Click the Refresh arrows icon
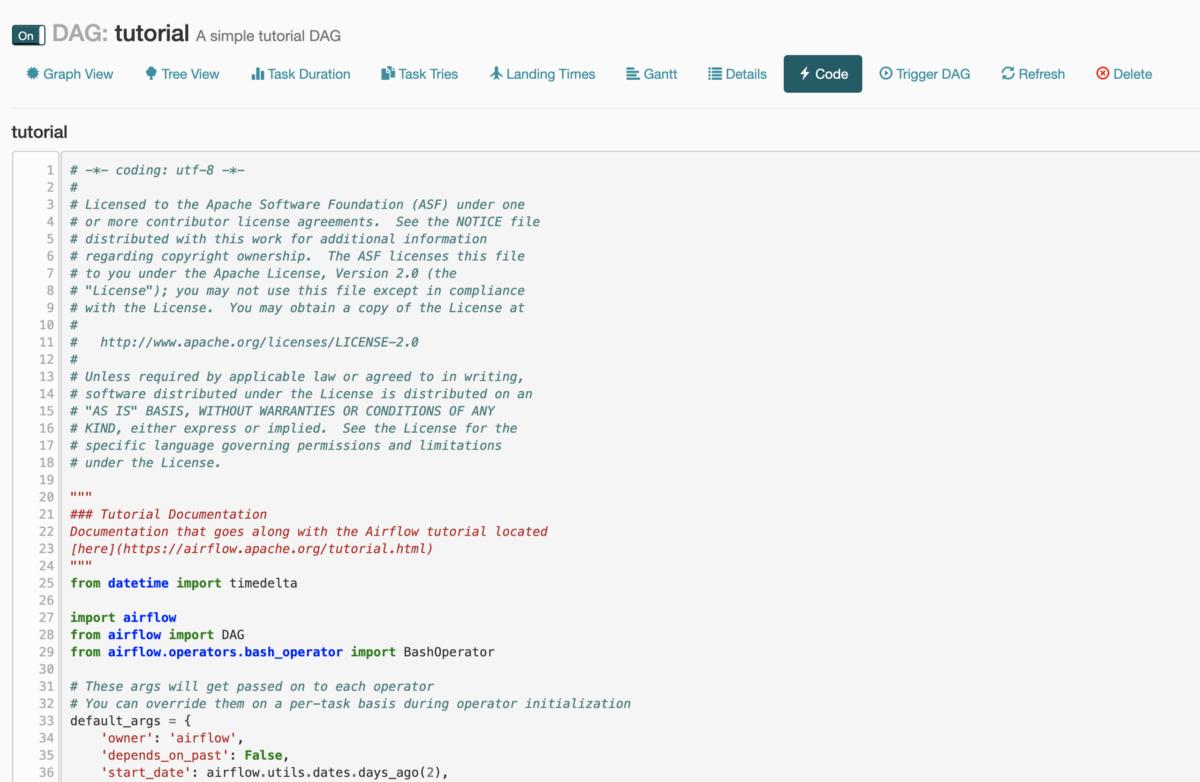 point(1008,74)
